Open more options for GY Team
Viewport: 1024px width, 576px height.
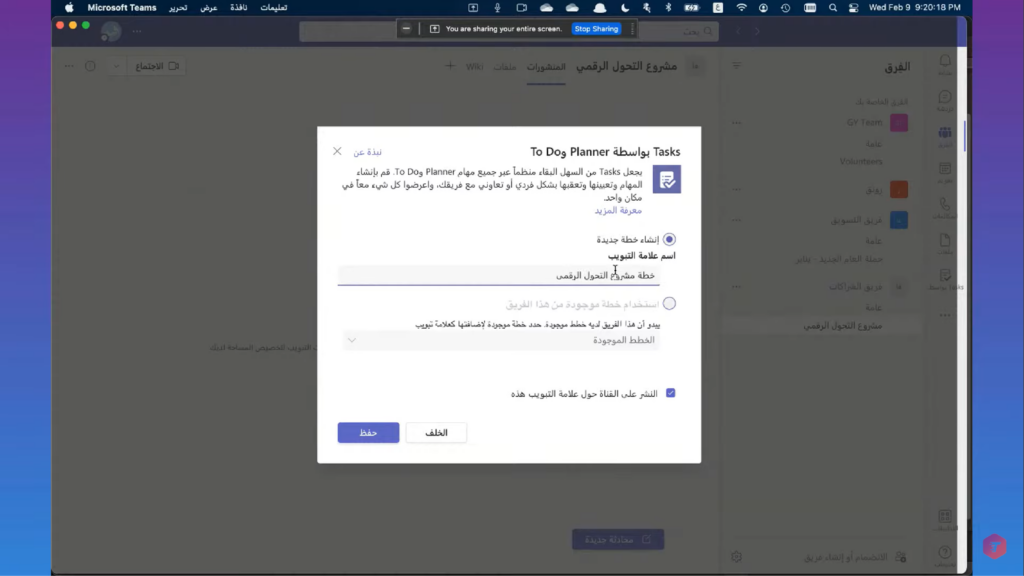pos(737,123)
